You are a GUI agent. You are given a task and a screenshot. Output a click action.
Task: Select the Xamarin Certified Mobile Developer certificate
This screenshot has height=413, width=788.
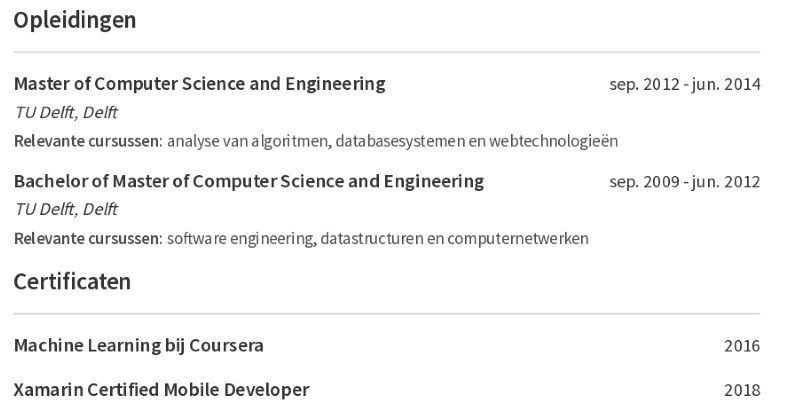click(x=161, y=390)
